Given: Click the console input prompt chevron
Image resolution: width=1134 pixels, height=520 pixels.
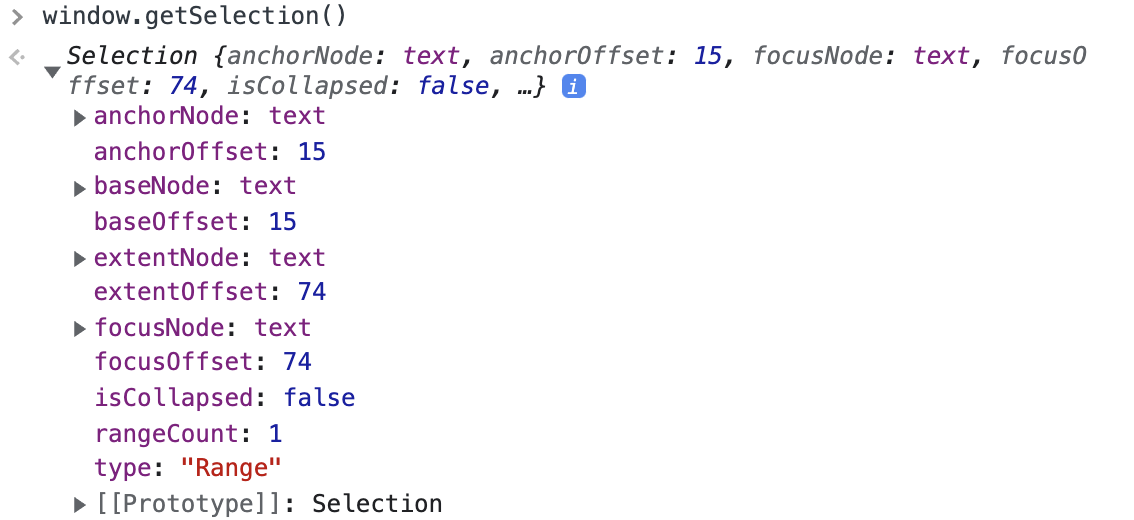Looking at the screenshot, I should coord(18,16).
